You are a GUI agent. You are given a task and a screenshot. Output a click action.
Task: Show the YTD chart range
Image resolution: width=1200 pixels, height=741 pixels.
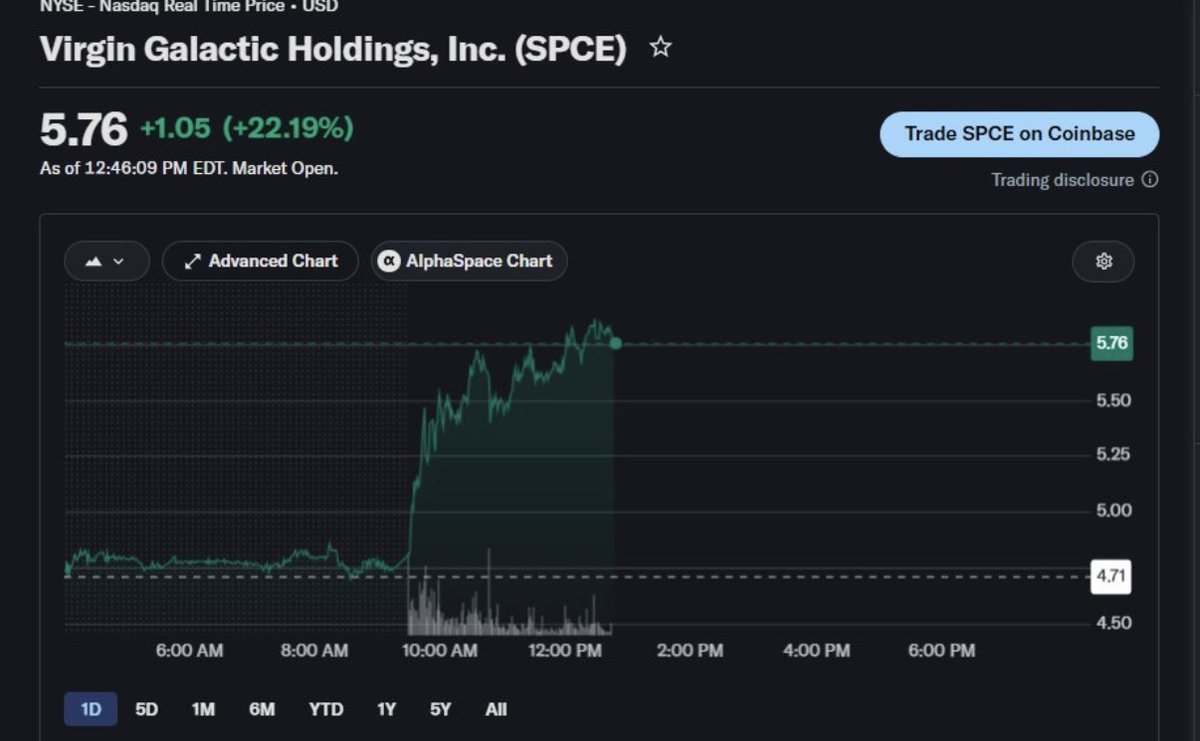pyautogui.click(x=326, y=709)
